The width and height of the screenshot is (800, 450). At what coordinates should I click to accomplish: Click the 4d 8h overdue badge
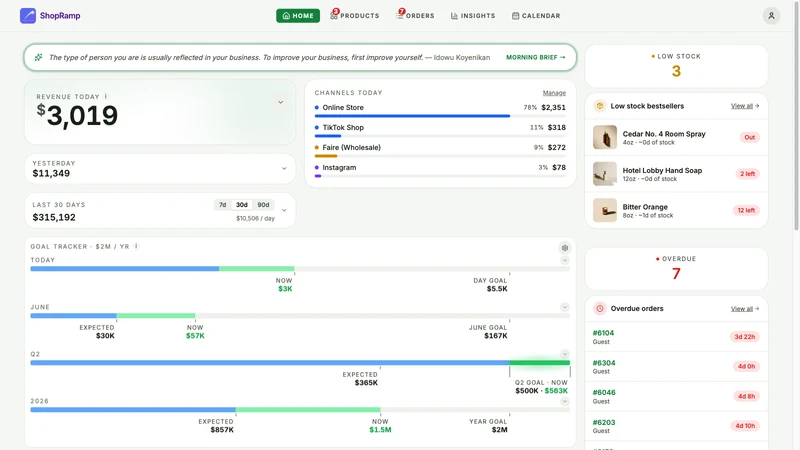746,396
